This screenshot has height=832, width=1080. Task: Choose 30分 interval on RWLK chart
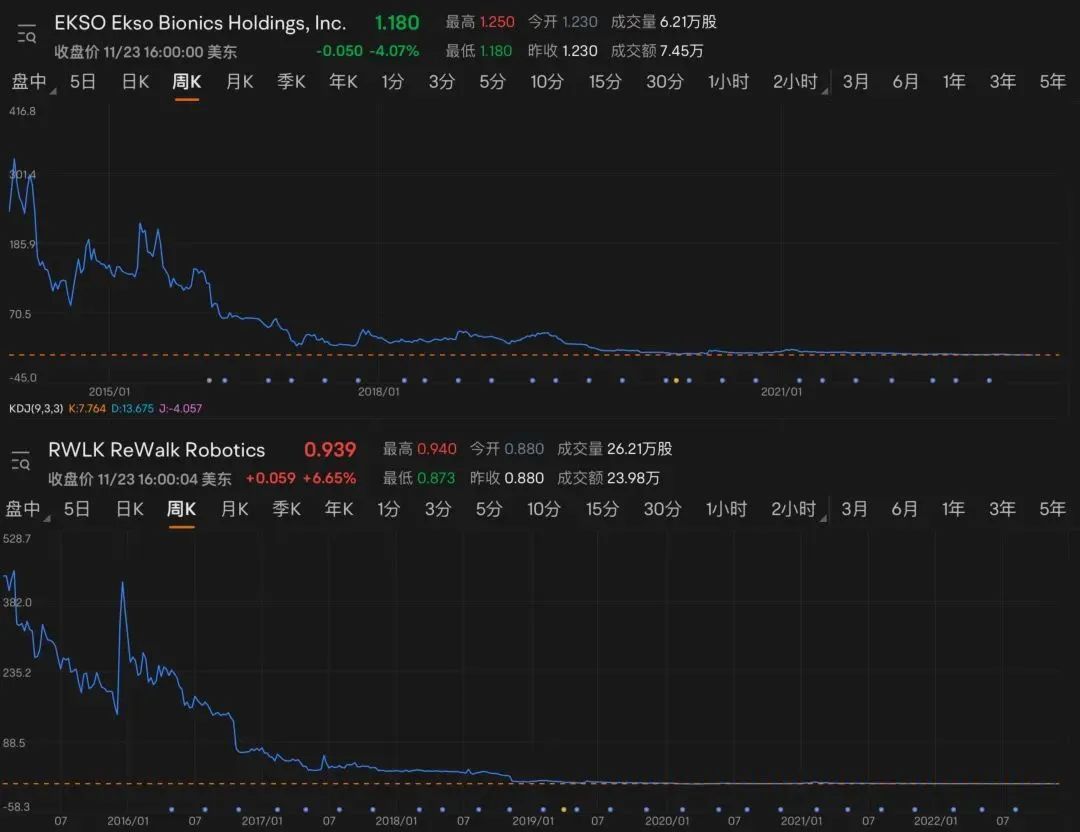[662, 509]
